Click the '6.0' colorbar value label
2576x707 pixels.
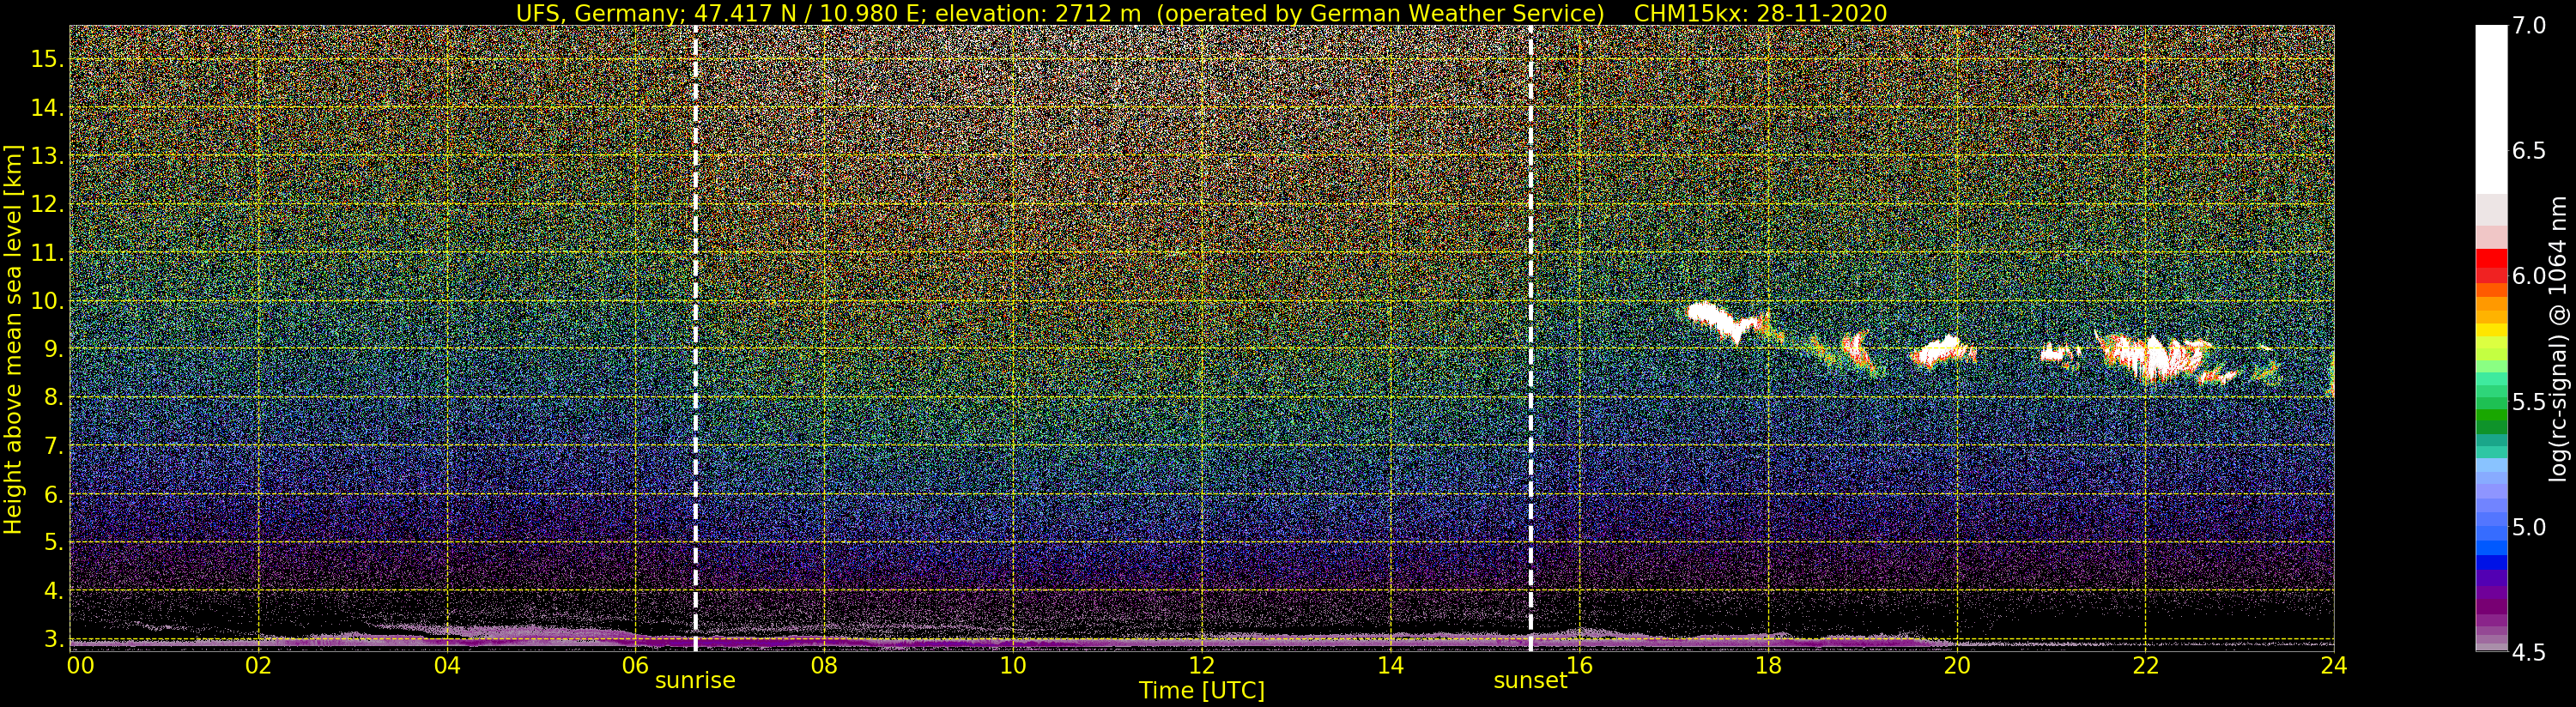coord(2528,276)
